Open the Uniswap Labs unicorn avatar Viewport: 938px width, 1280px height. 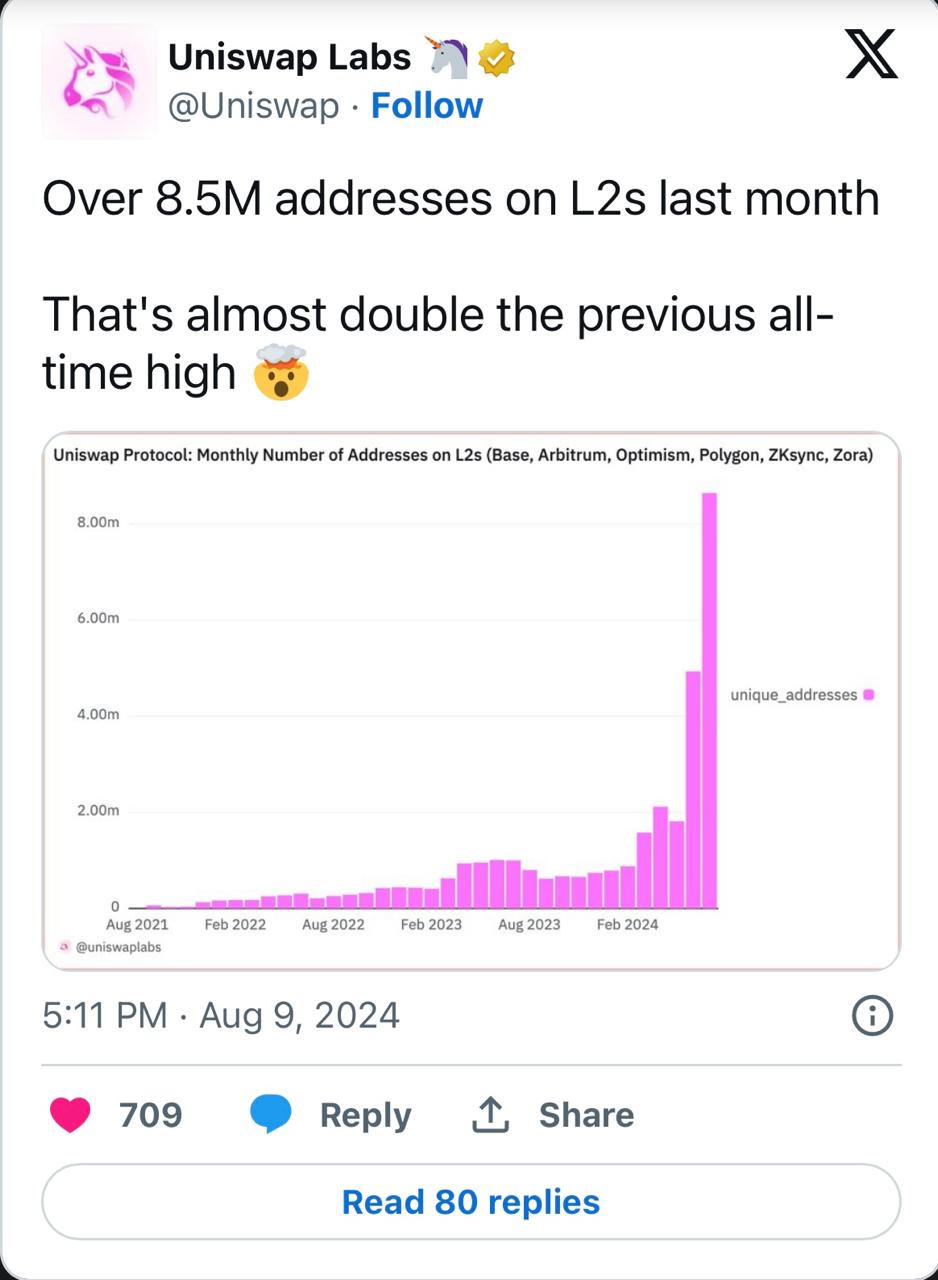click(99, 81)
